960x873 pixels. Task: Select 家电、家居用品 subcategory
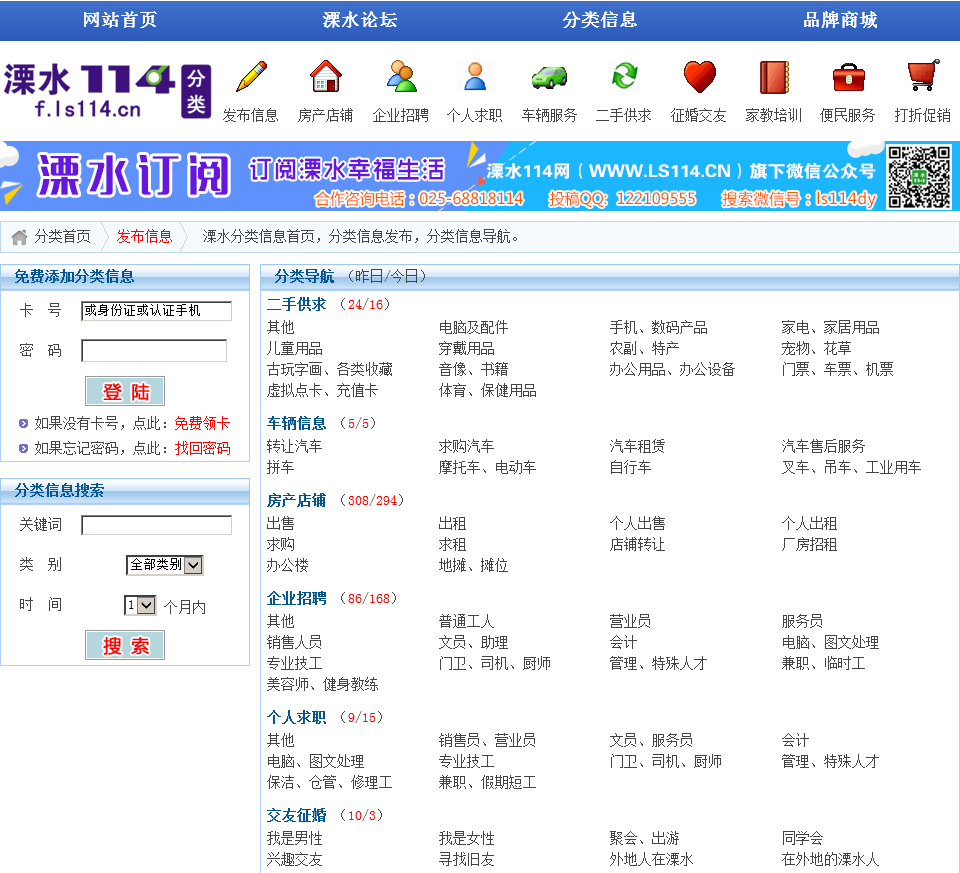[830, 328]
